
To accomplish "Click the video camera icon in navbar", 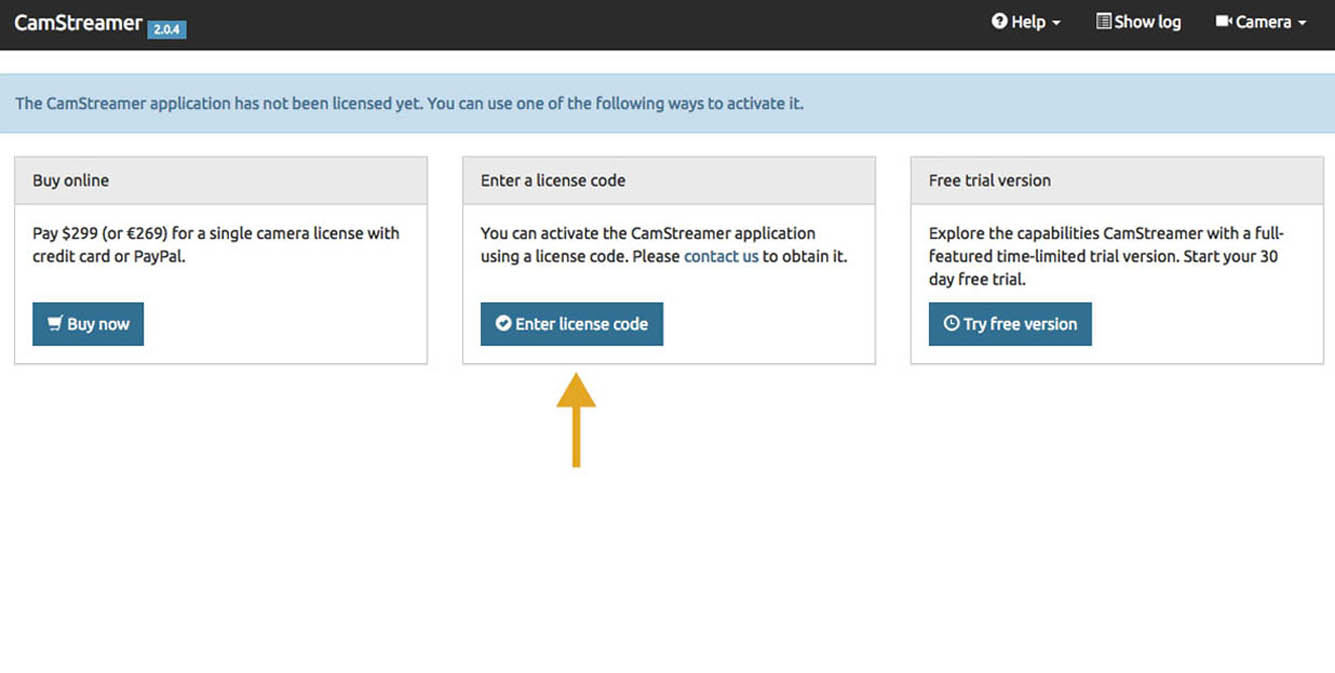I will pyautogui.click(x=1223, y=21).
